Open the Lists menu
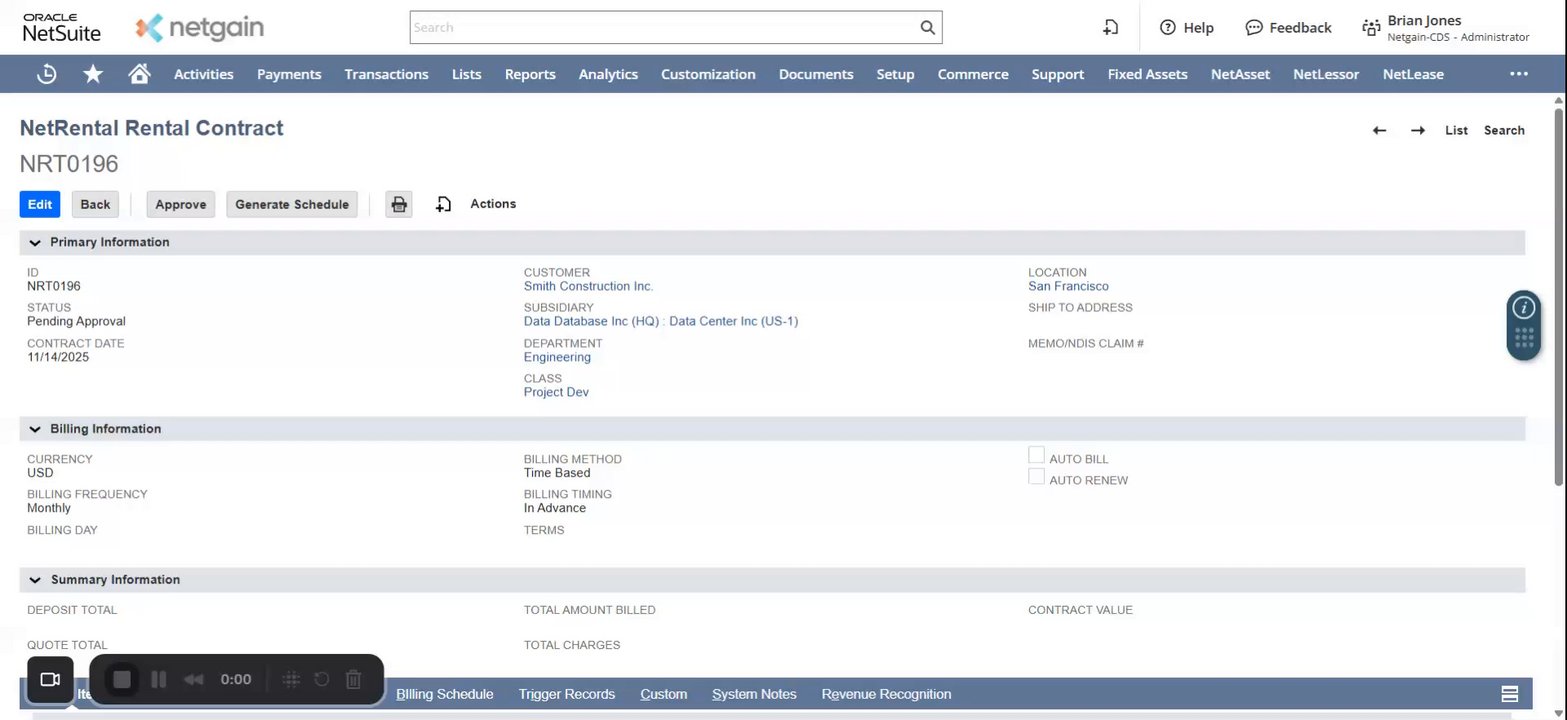The image size is (1567, 720). click(466, 74)
